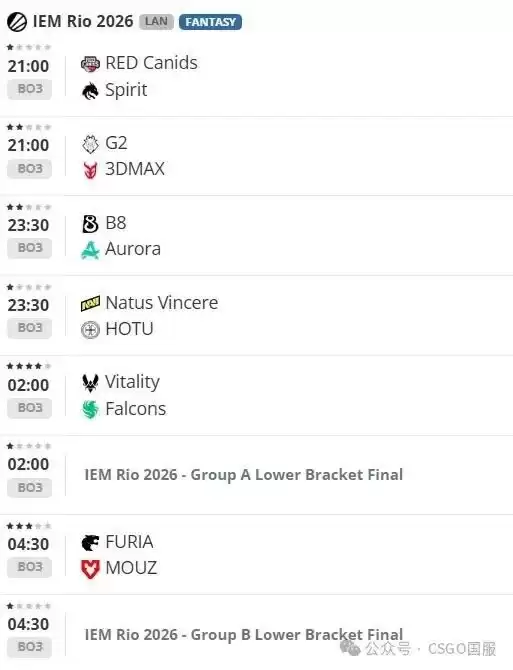The height and width of the screenshot is (670, 513).
Task: Click the Aurora teal logo
Action: [x=90, y=250]
